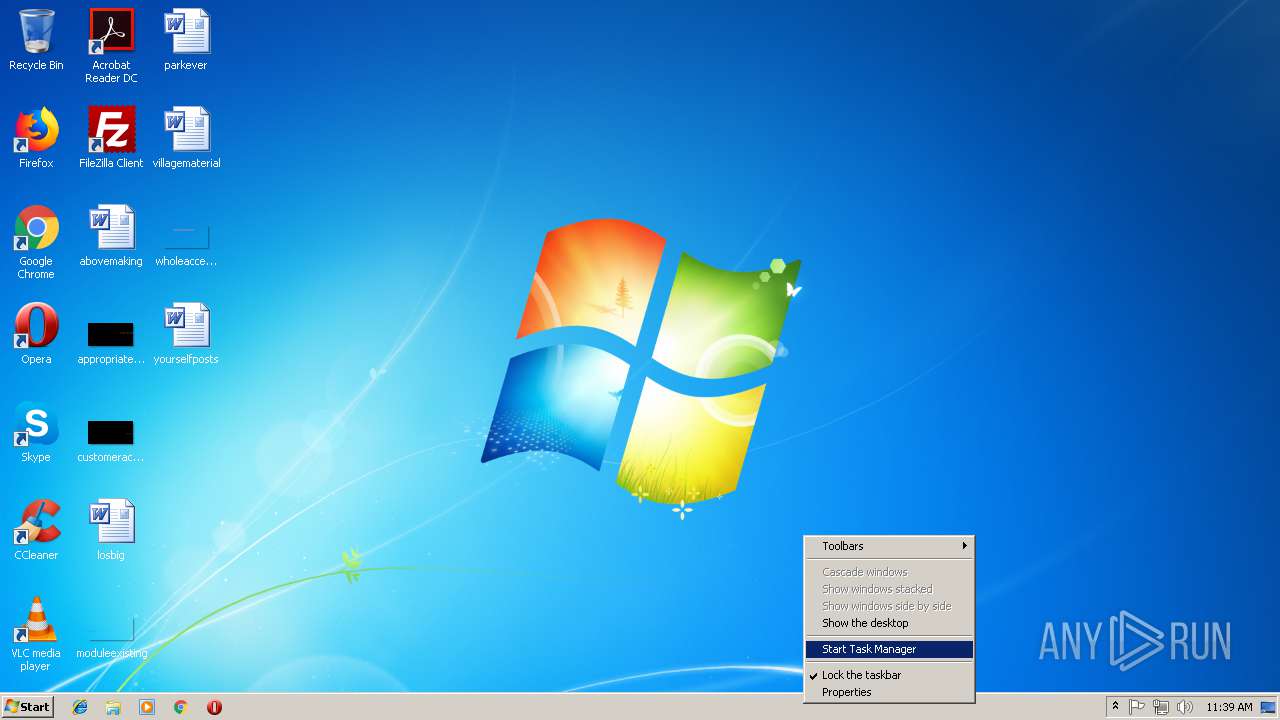Select the Google Chrome desktop shortcut
Screen dimensions: 1280x720
36,242
